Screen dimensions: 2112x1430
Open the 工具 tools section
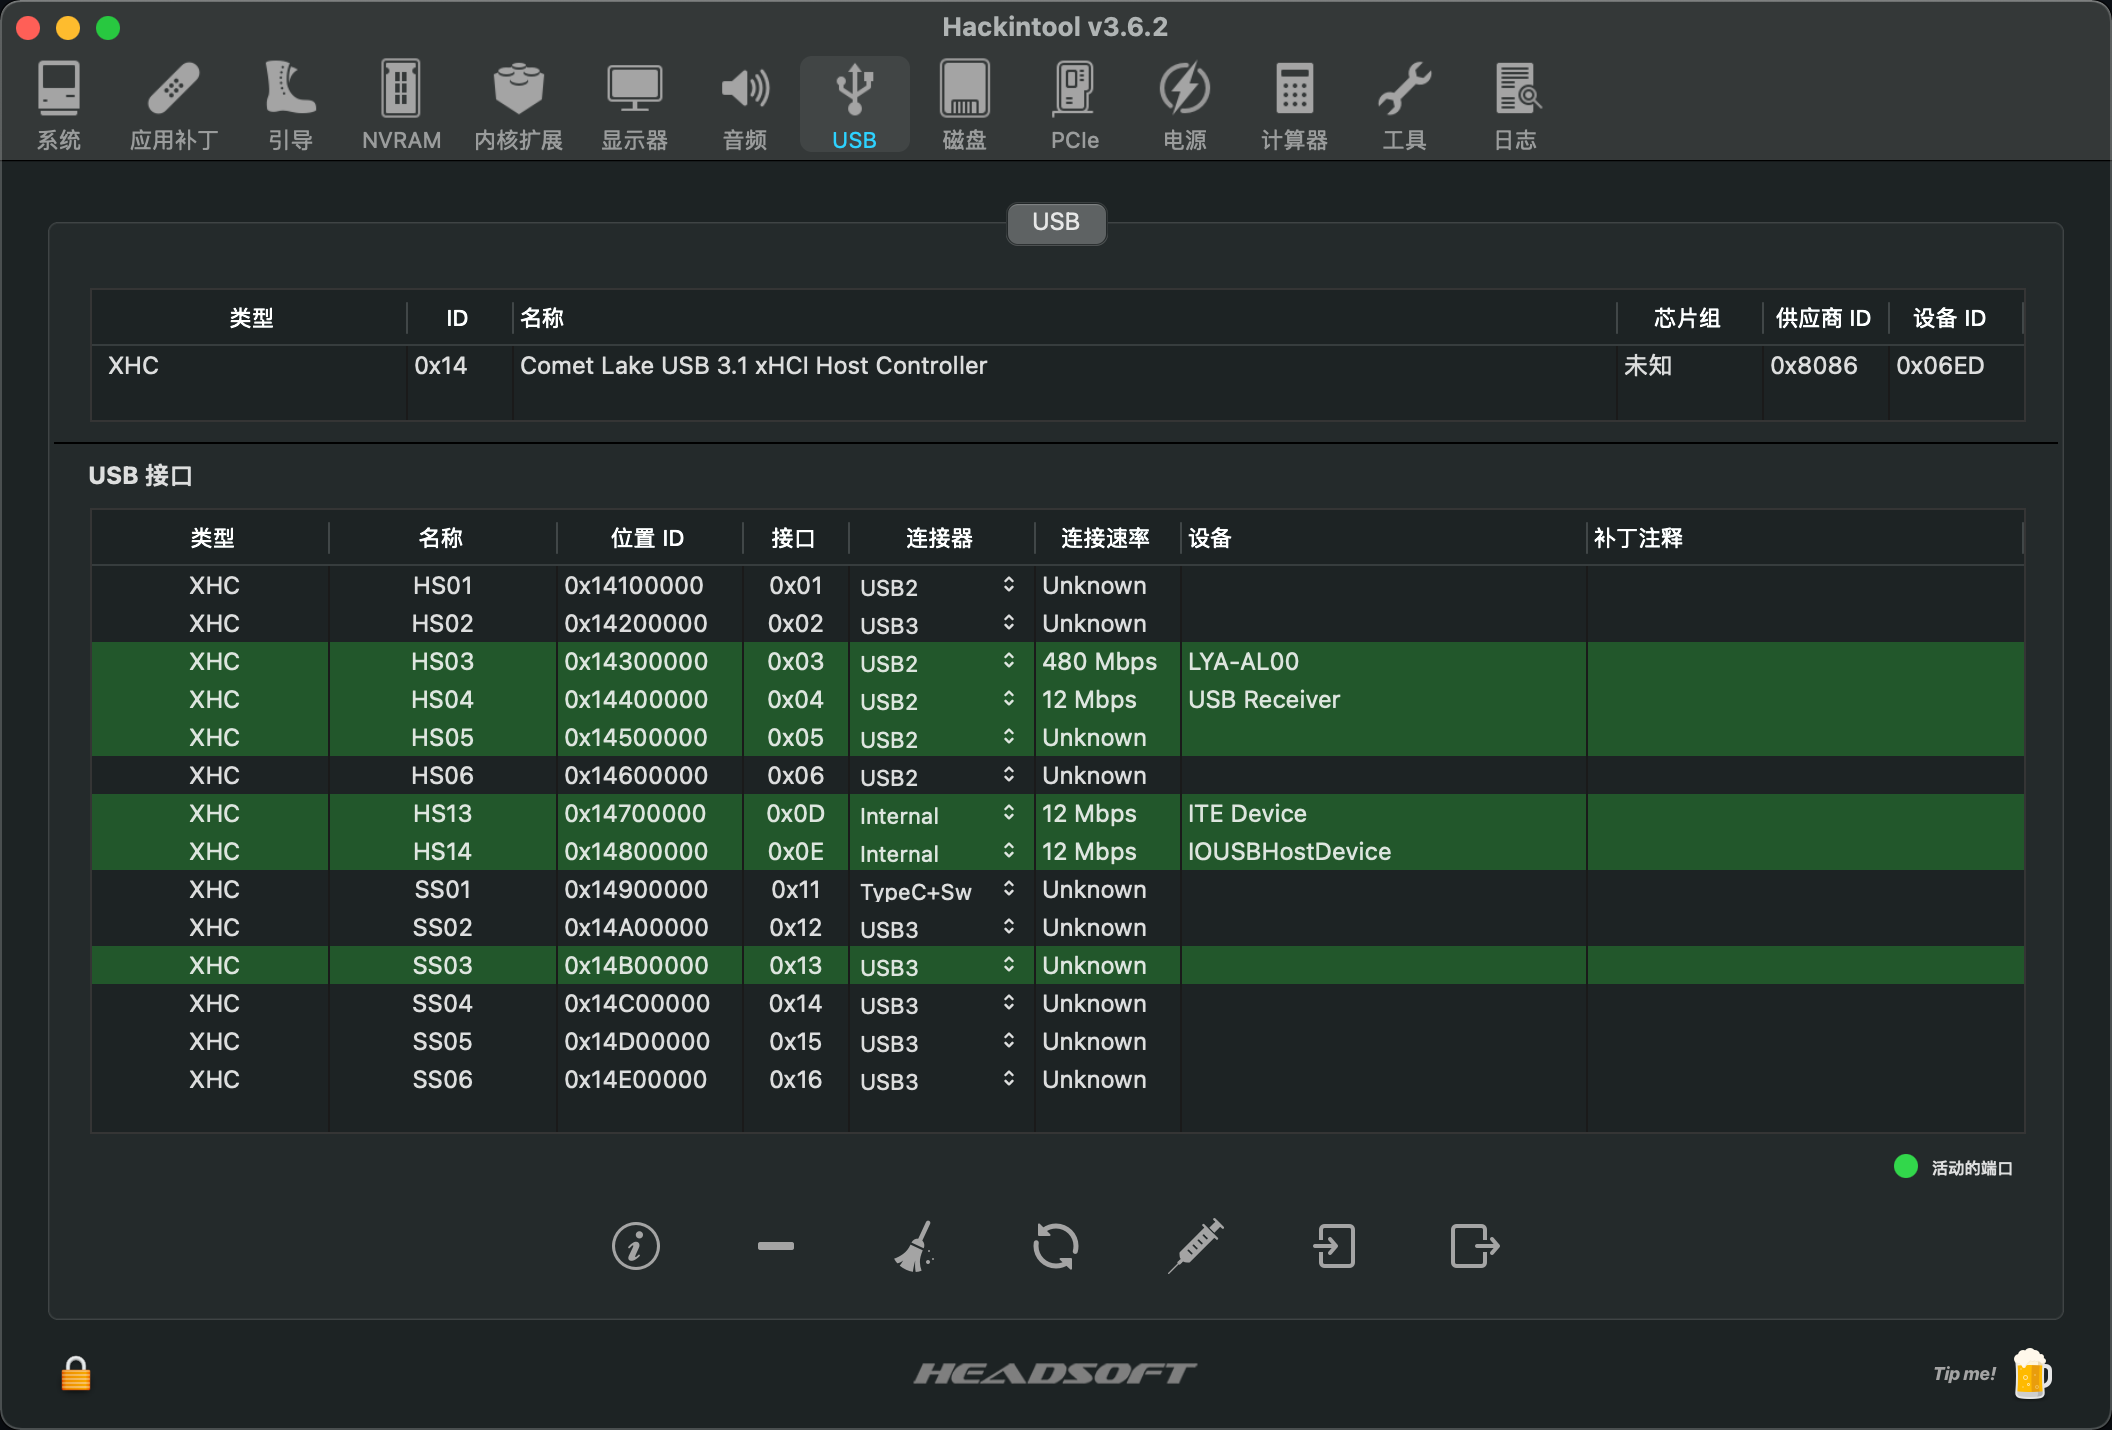(x=1405, y=105)
